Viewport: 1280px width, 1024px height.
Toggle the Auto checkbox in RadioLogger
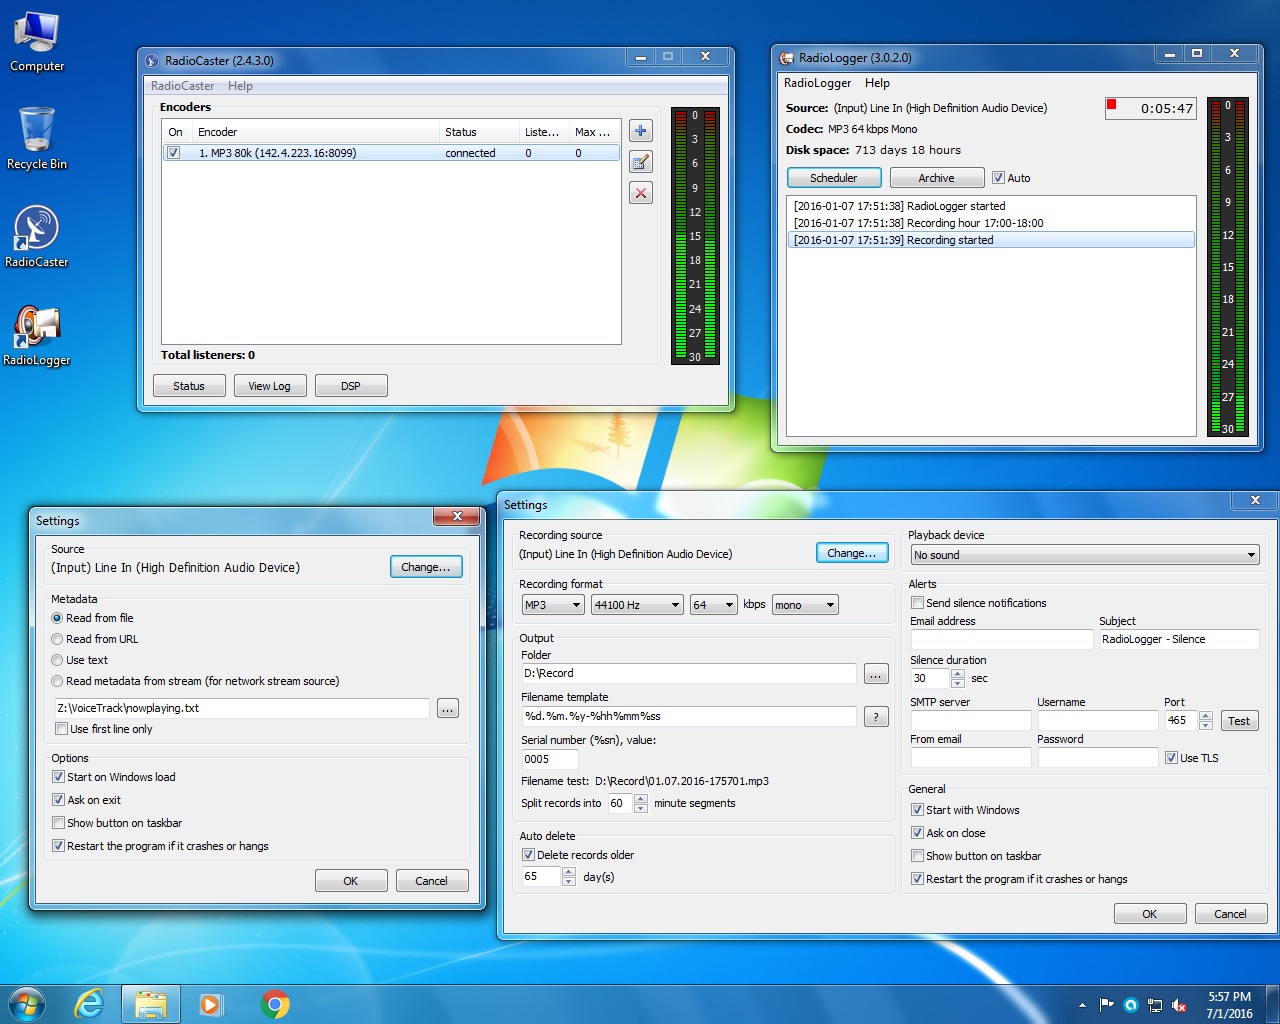(998, 178)
